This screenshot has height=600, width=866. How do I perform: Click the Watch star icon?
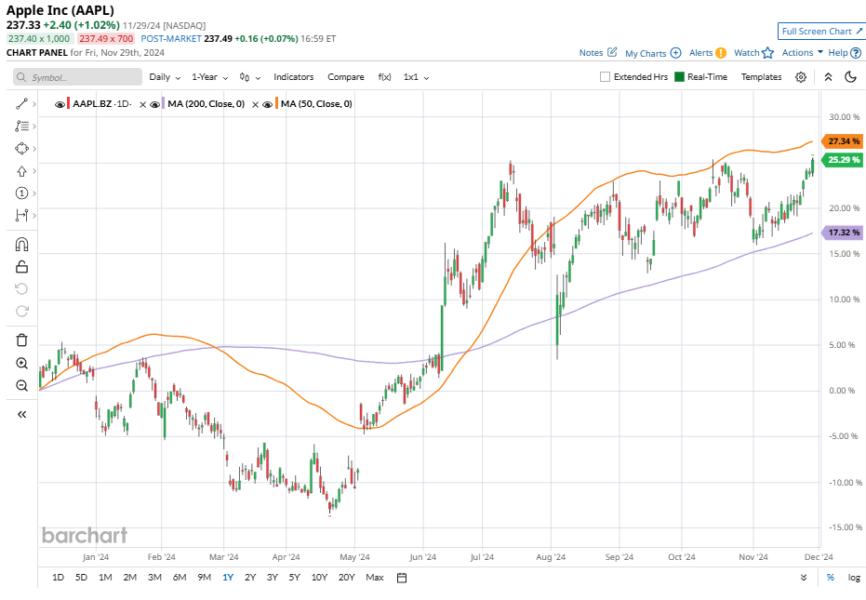pyautogui.click(x=768, y=53)
